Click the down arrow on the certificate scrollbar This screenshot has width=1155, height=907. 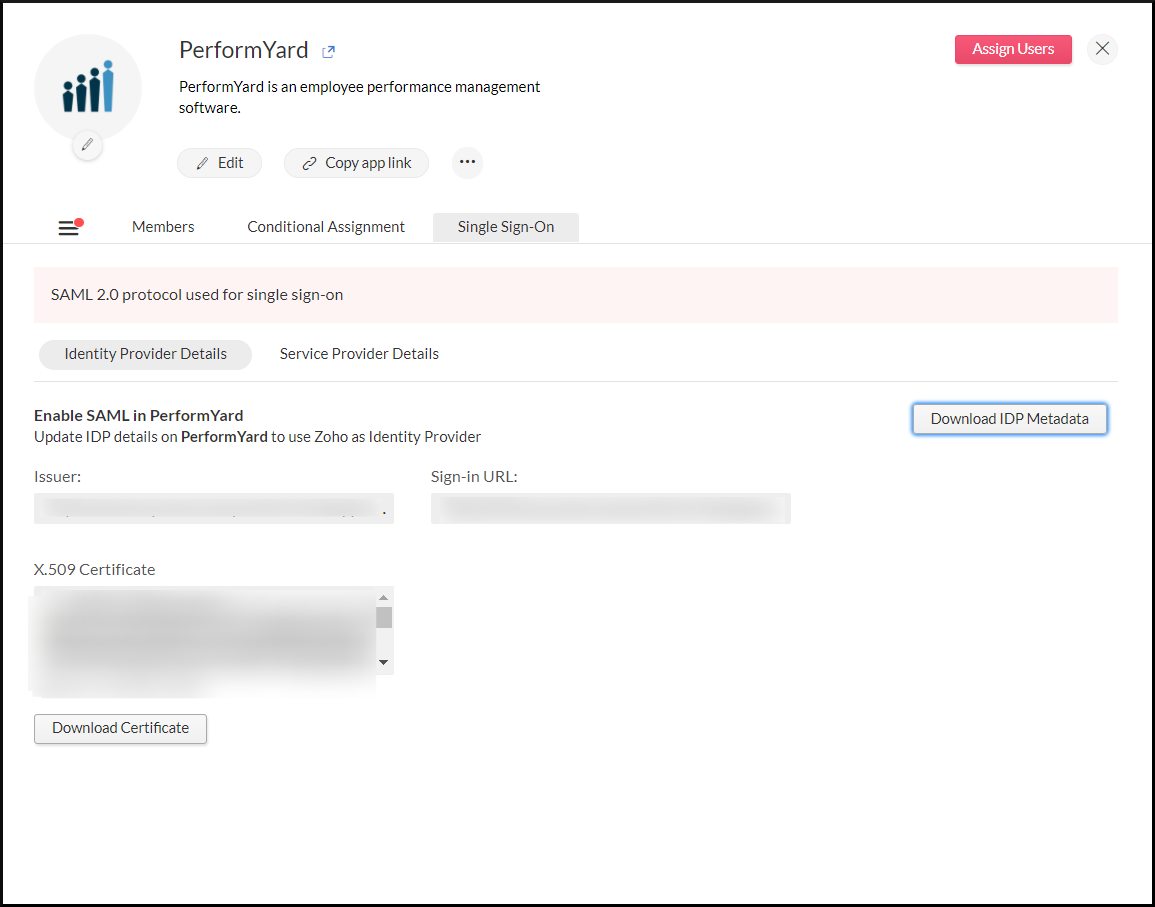[x=383, y=662]
